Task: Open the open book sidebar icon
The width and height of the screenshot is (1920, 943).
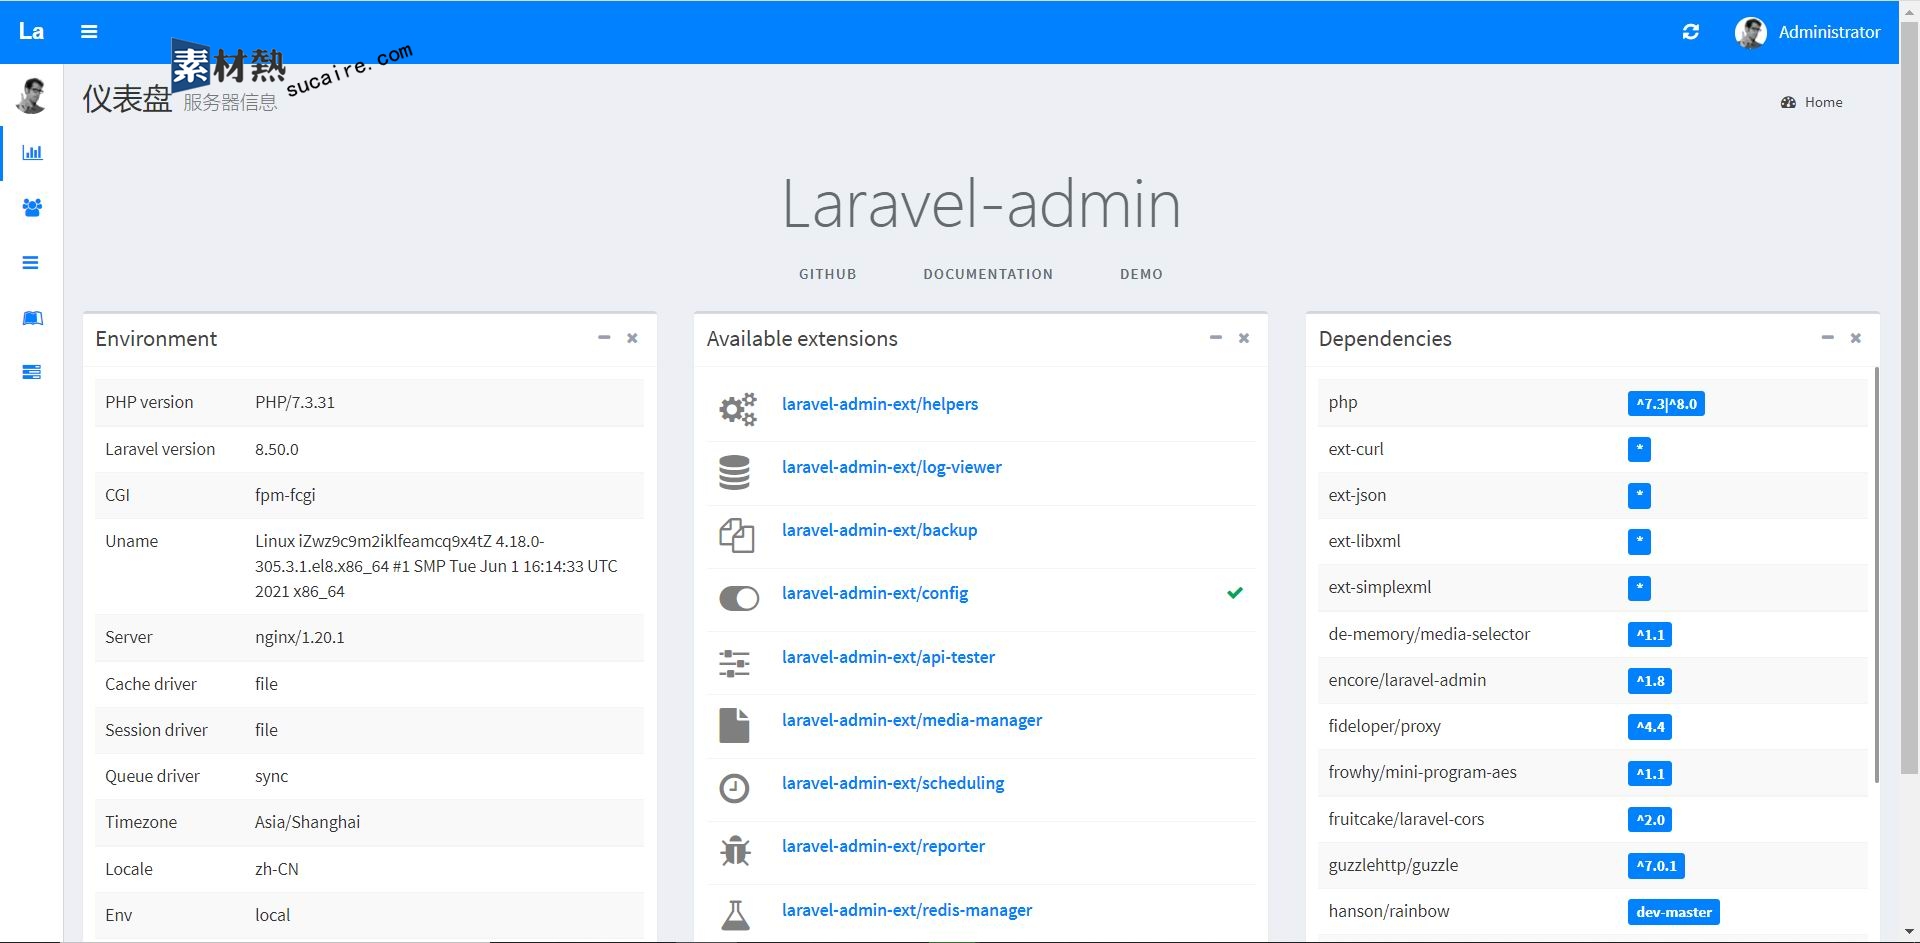Action: point(32,318)
